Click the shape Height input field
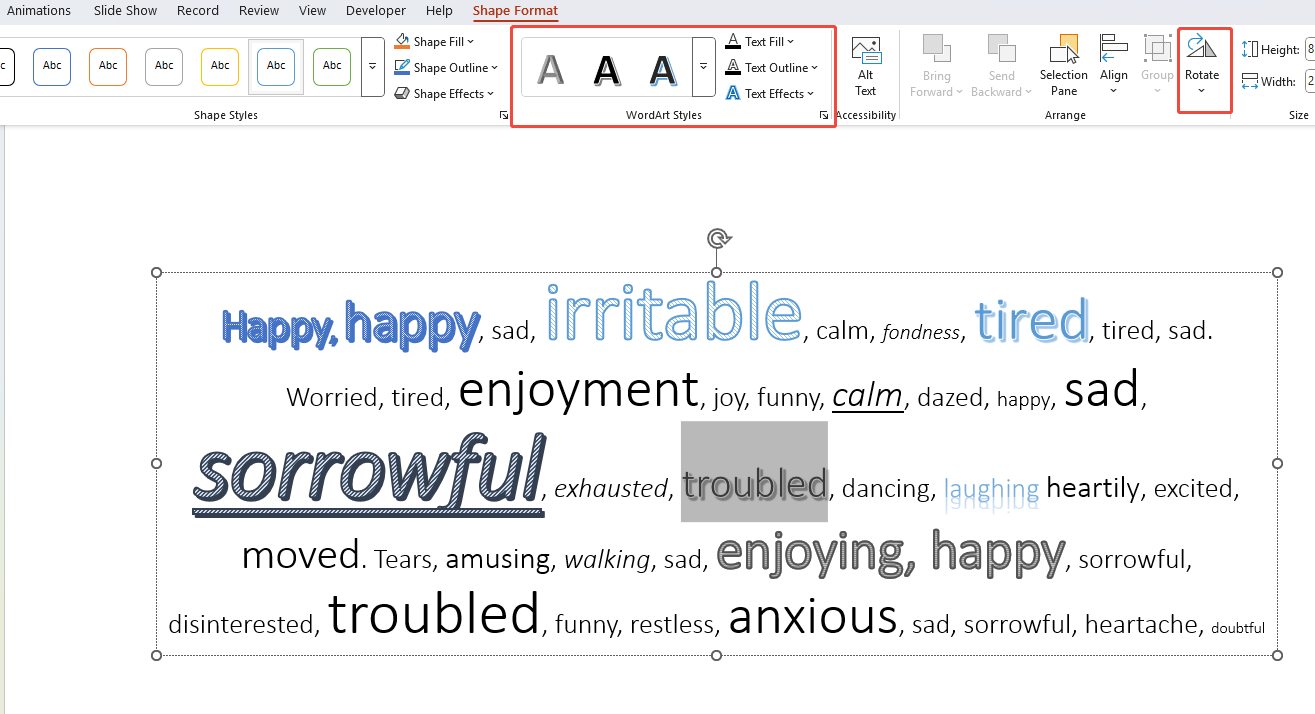The height and width of the screenshot is (714, 1315). point(1308,48)
